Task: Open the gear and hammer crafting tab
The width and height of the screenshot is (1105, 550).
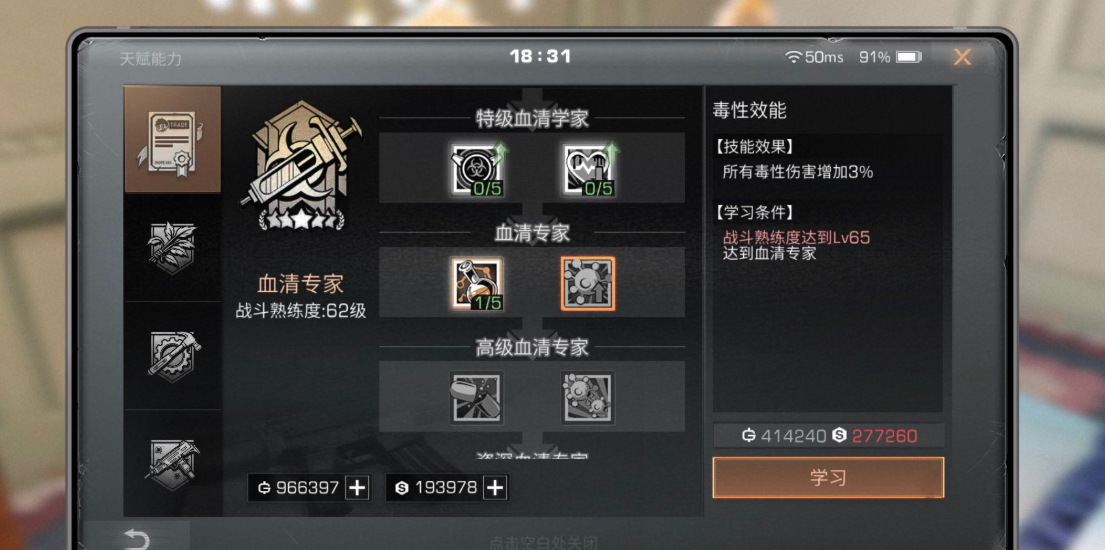Action: pyautogui.click(x=173, y=355)
